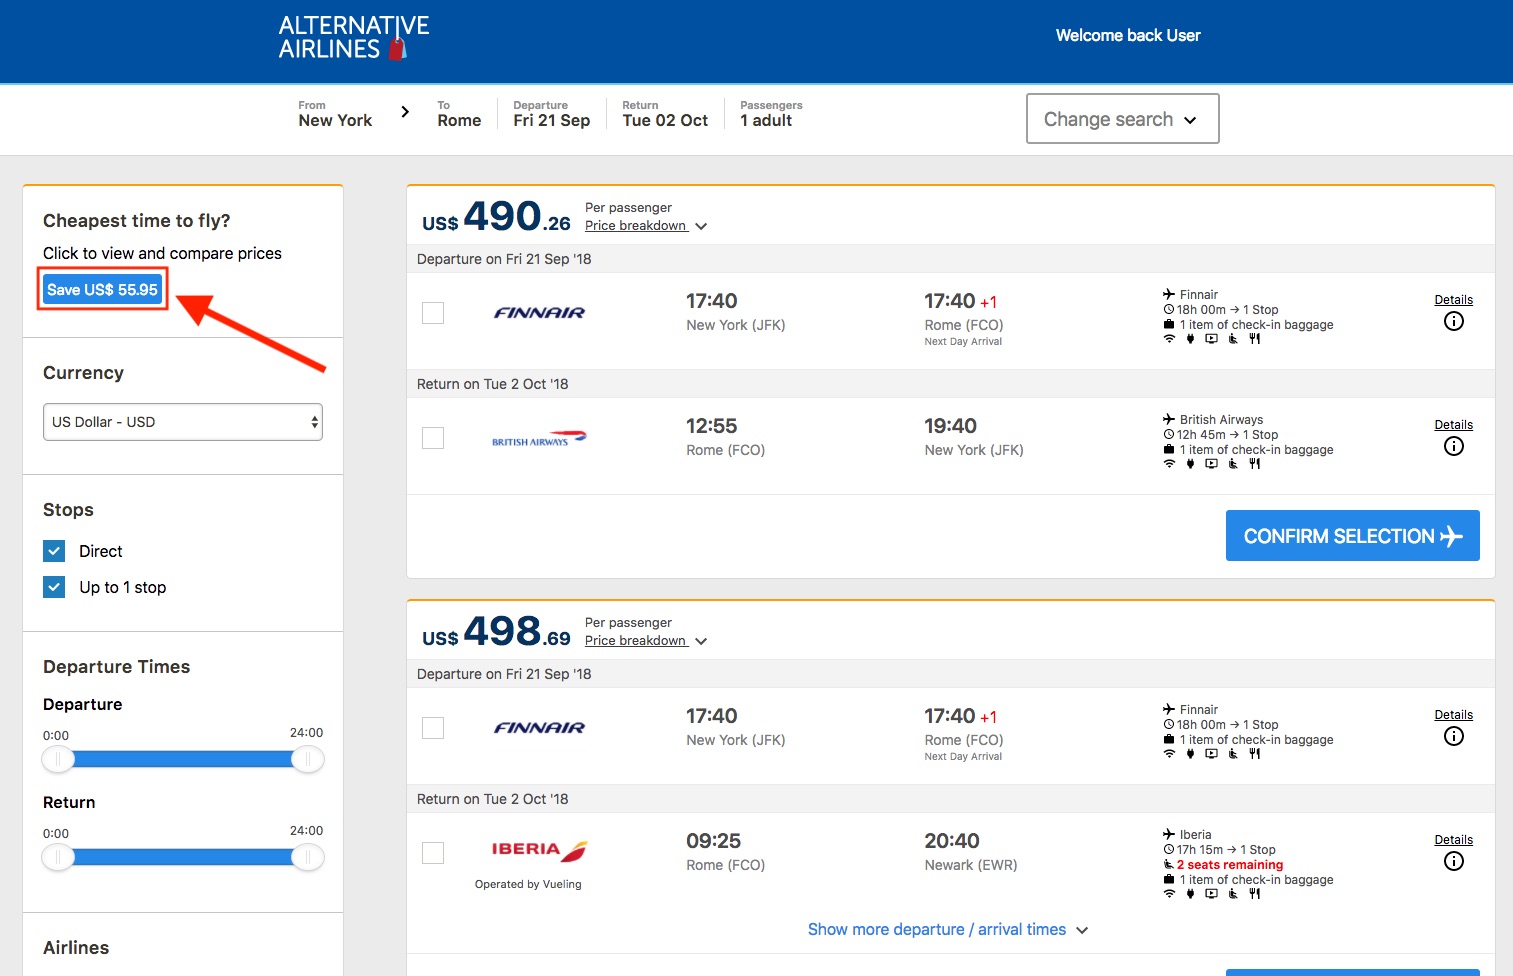Viewport: 1513px width, 976px height.
Task: Click Welcome back User text
Action: coord(1128,36)
